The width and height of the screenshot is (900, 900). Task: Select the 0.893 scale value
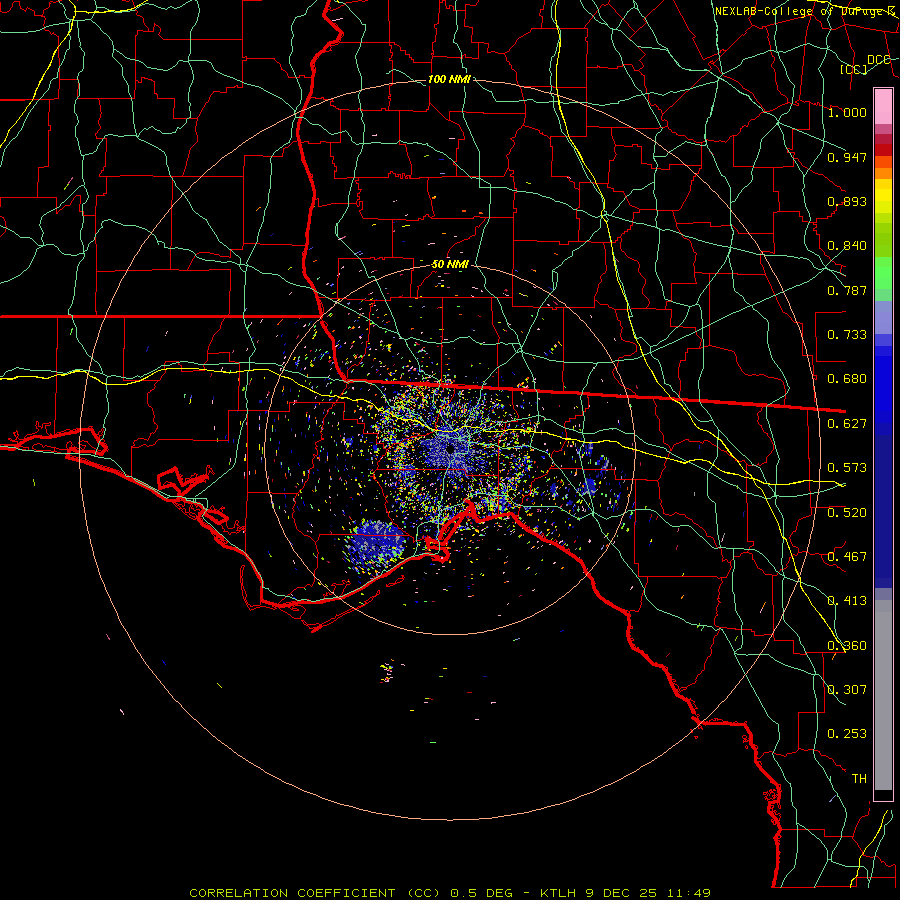[847, 201]
